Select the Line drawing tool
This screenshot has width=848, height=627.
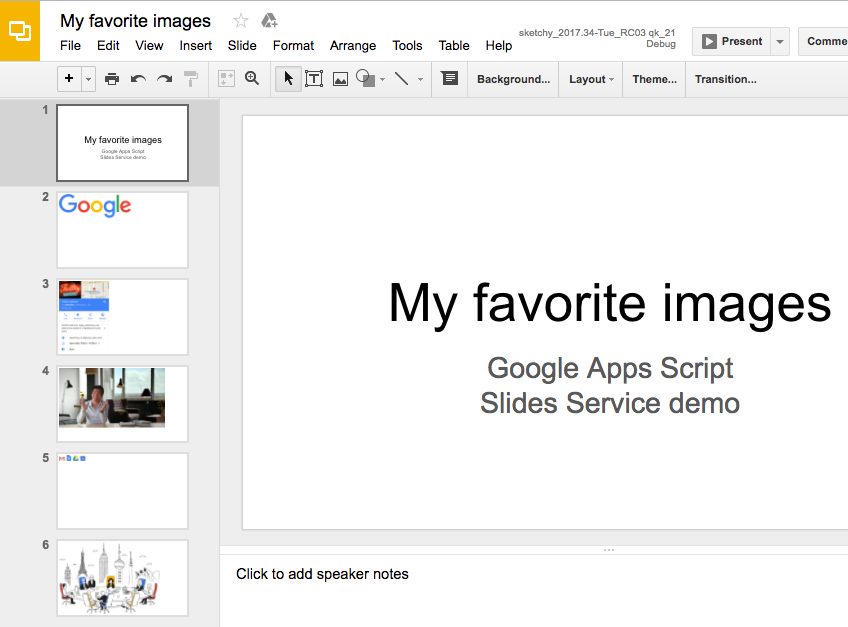pos(401,79)
